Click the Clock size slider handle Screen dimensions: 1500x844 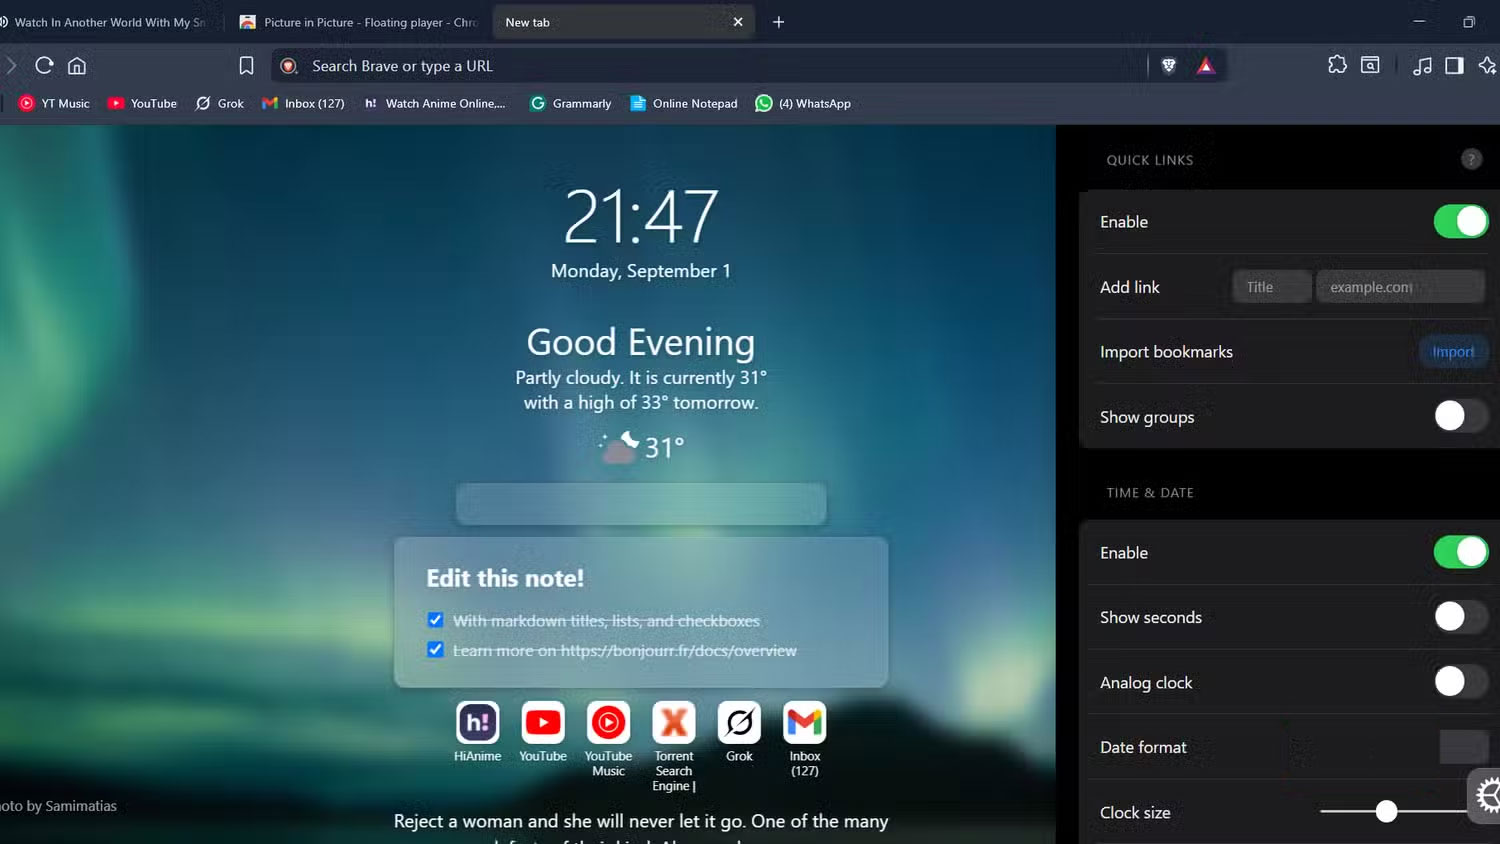point(1385,811)
